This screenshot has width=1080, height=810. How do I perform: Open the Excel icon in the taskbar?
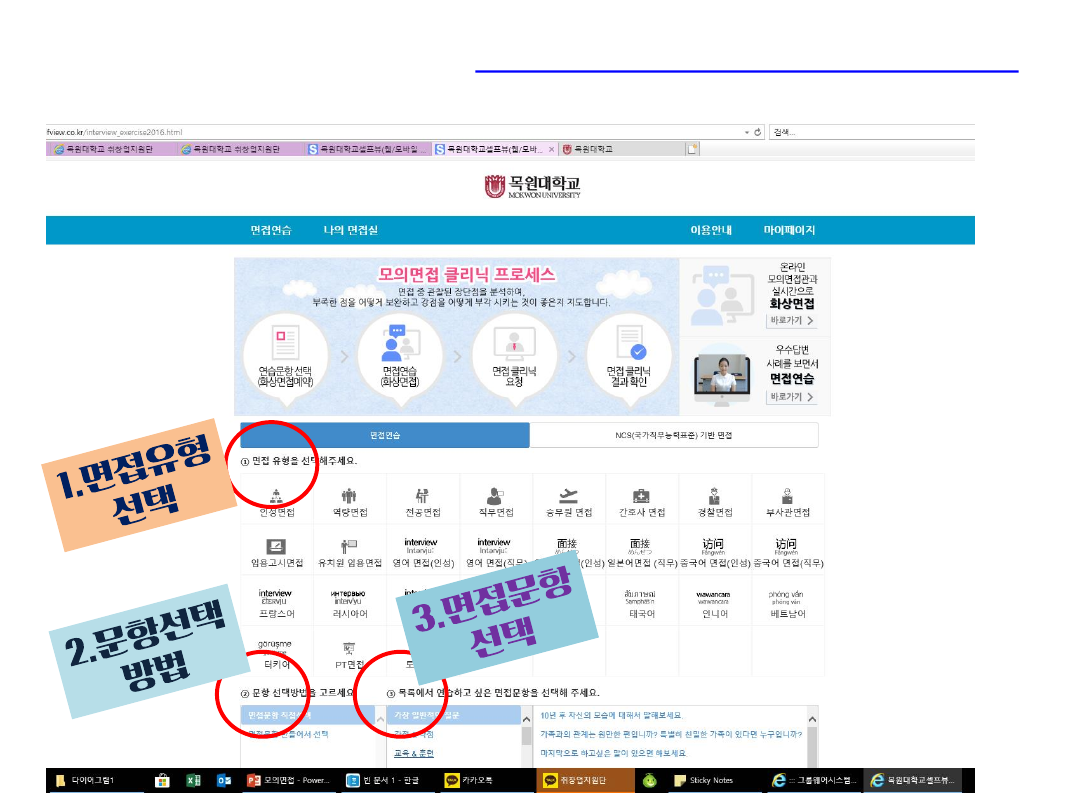(x=193, y=780)
